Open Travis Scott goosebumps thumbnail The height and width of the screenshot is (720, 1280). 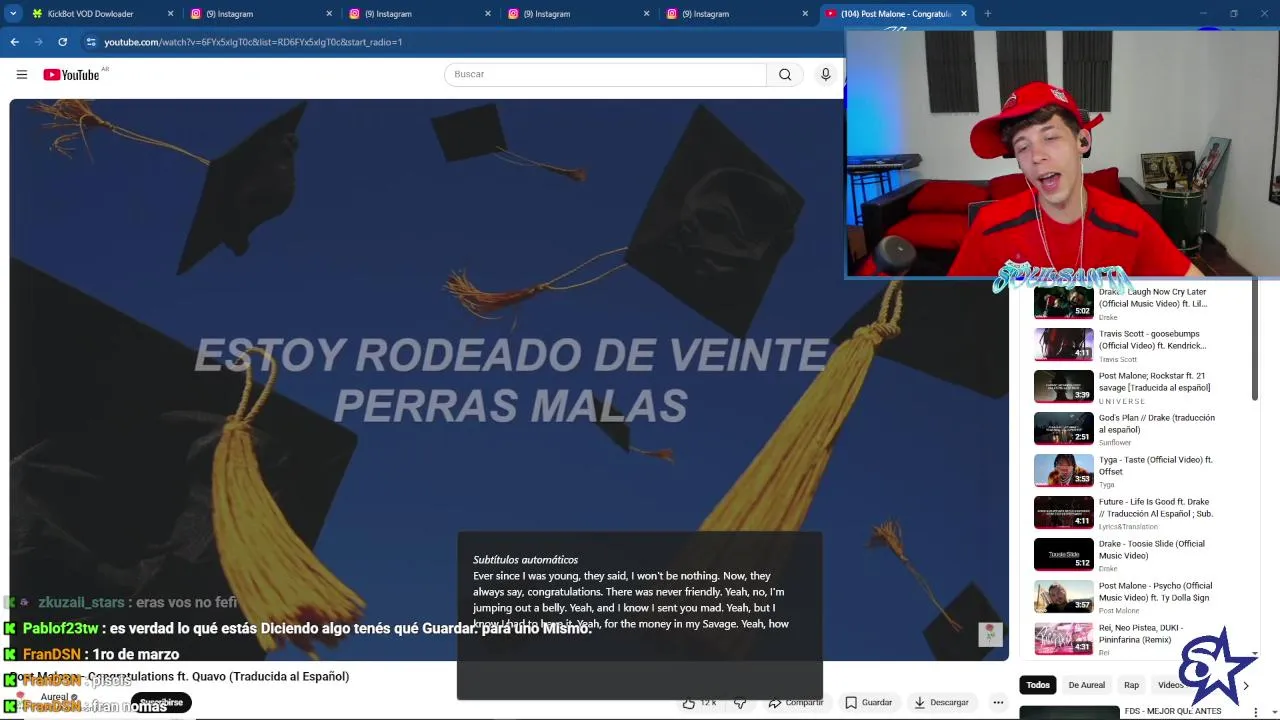(x=1063, y=344)
